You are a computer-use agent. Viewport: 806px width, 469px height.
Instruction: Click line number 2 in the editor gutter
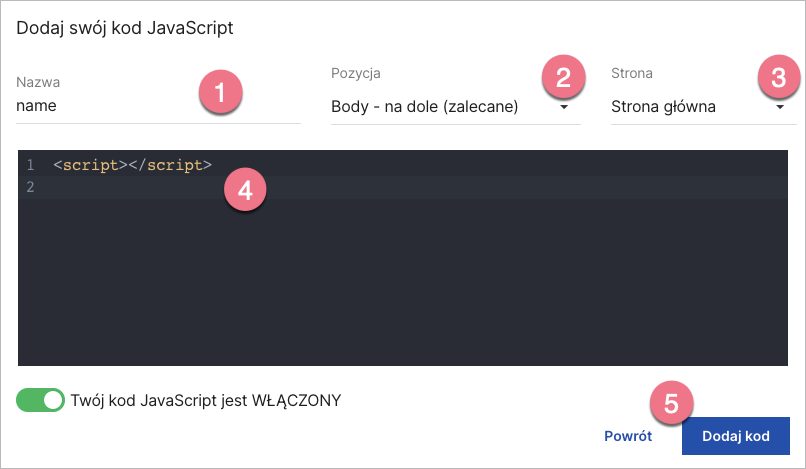pyautogui.click(x=31, y=187)
